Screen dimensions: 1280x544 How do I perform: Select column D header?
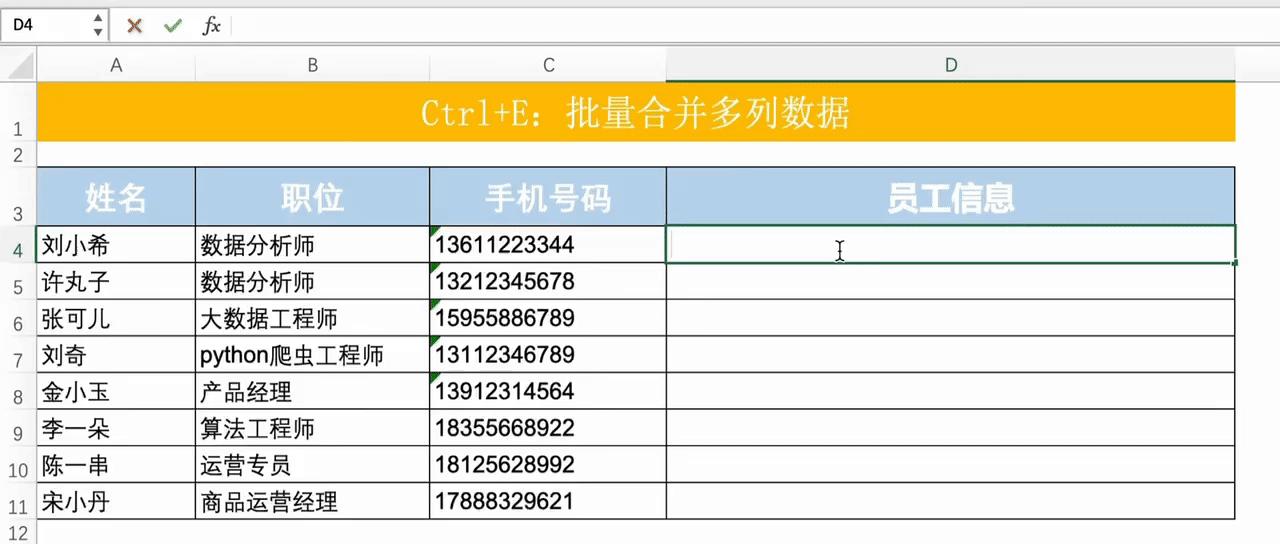point(951,66)
